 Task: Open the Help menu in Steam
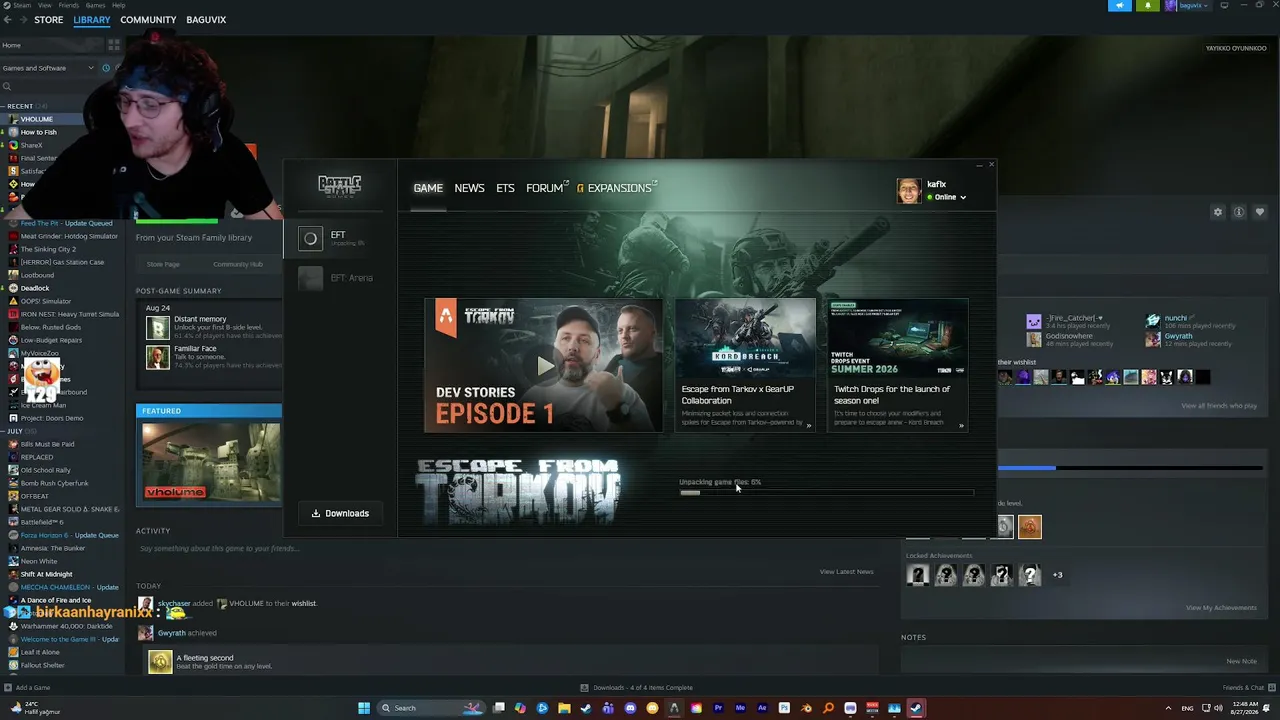pos(118,5)
